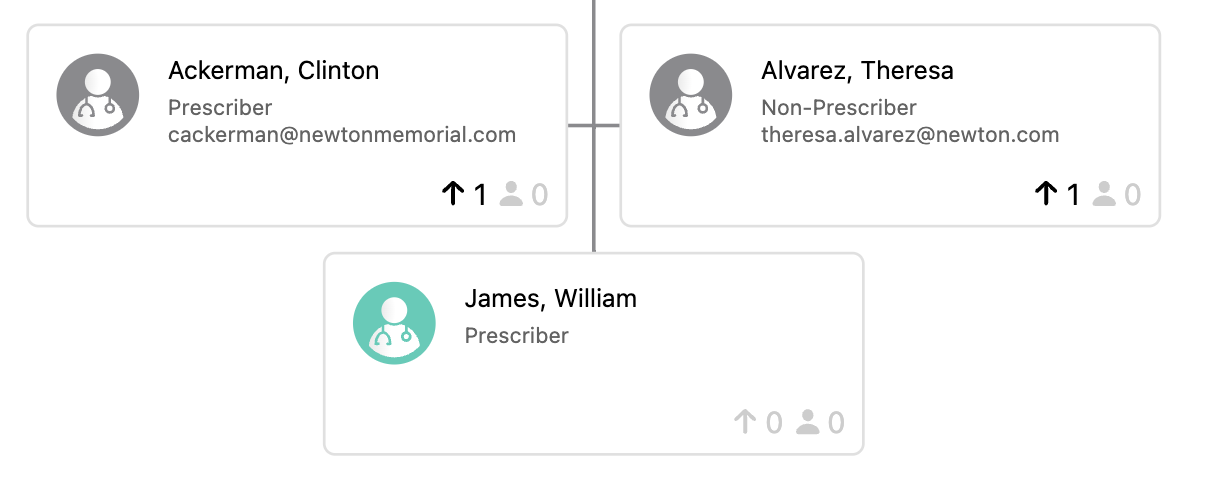Open the James, William name link
The image size is (1230, 488).
pyautogui.click(x=550, y=299)
